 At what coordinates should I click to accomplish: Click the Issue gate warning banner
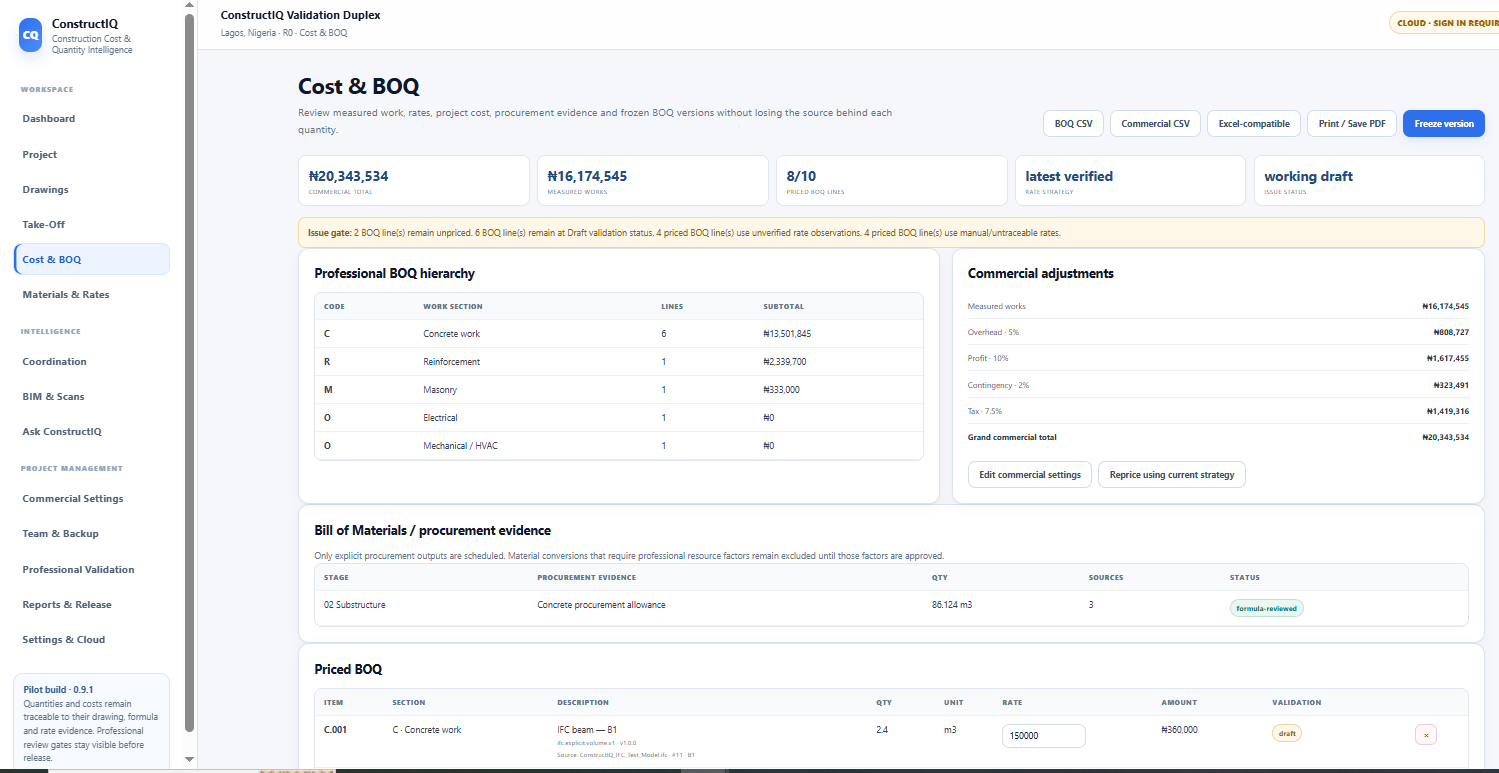891,232
